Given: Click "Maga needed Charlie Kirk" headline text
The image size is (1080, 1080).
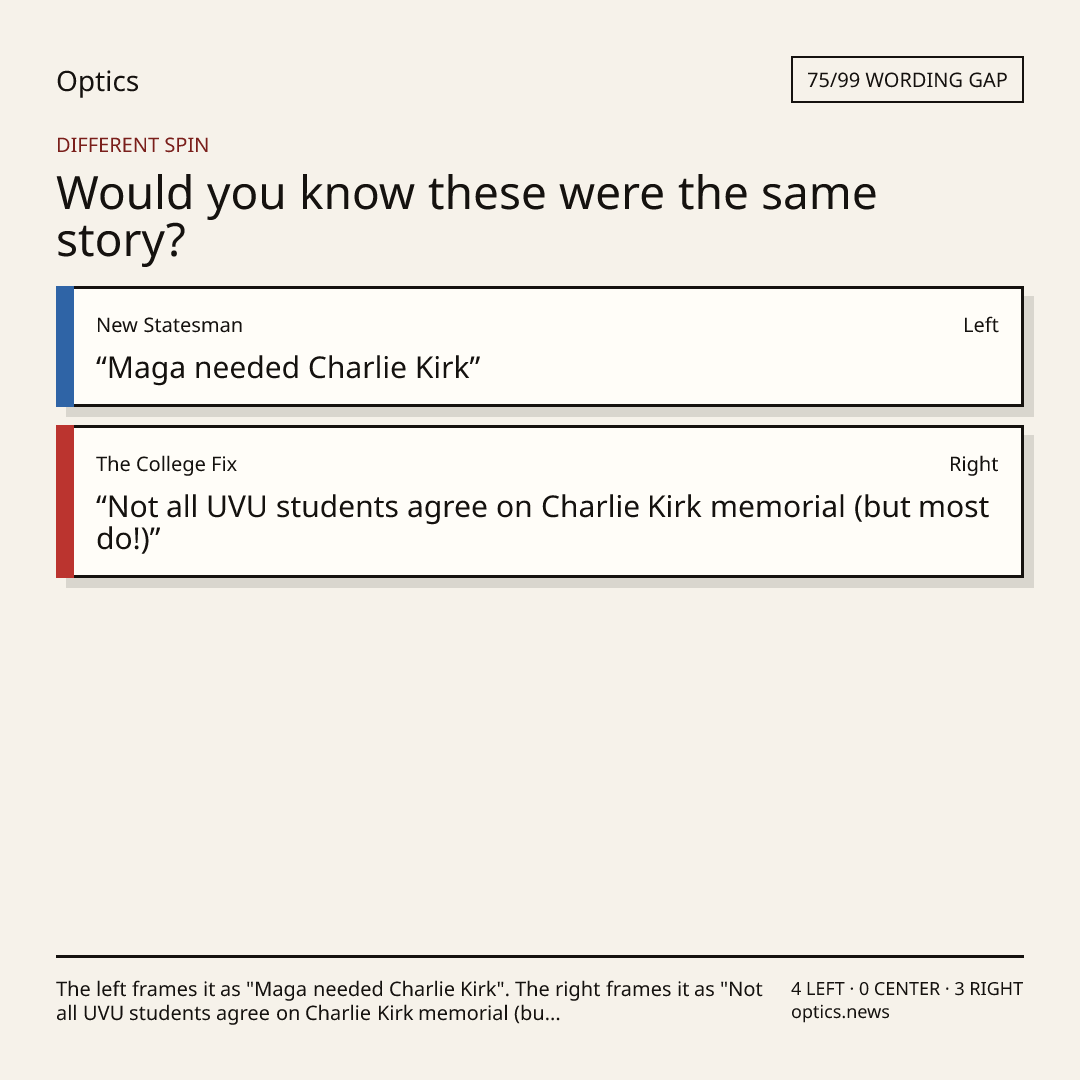Looking at the screenshot, I should pyautogui.click(x=288, y=368).
